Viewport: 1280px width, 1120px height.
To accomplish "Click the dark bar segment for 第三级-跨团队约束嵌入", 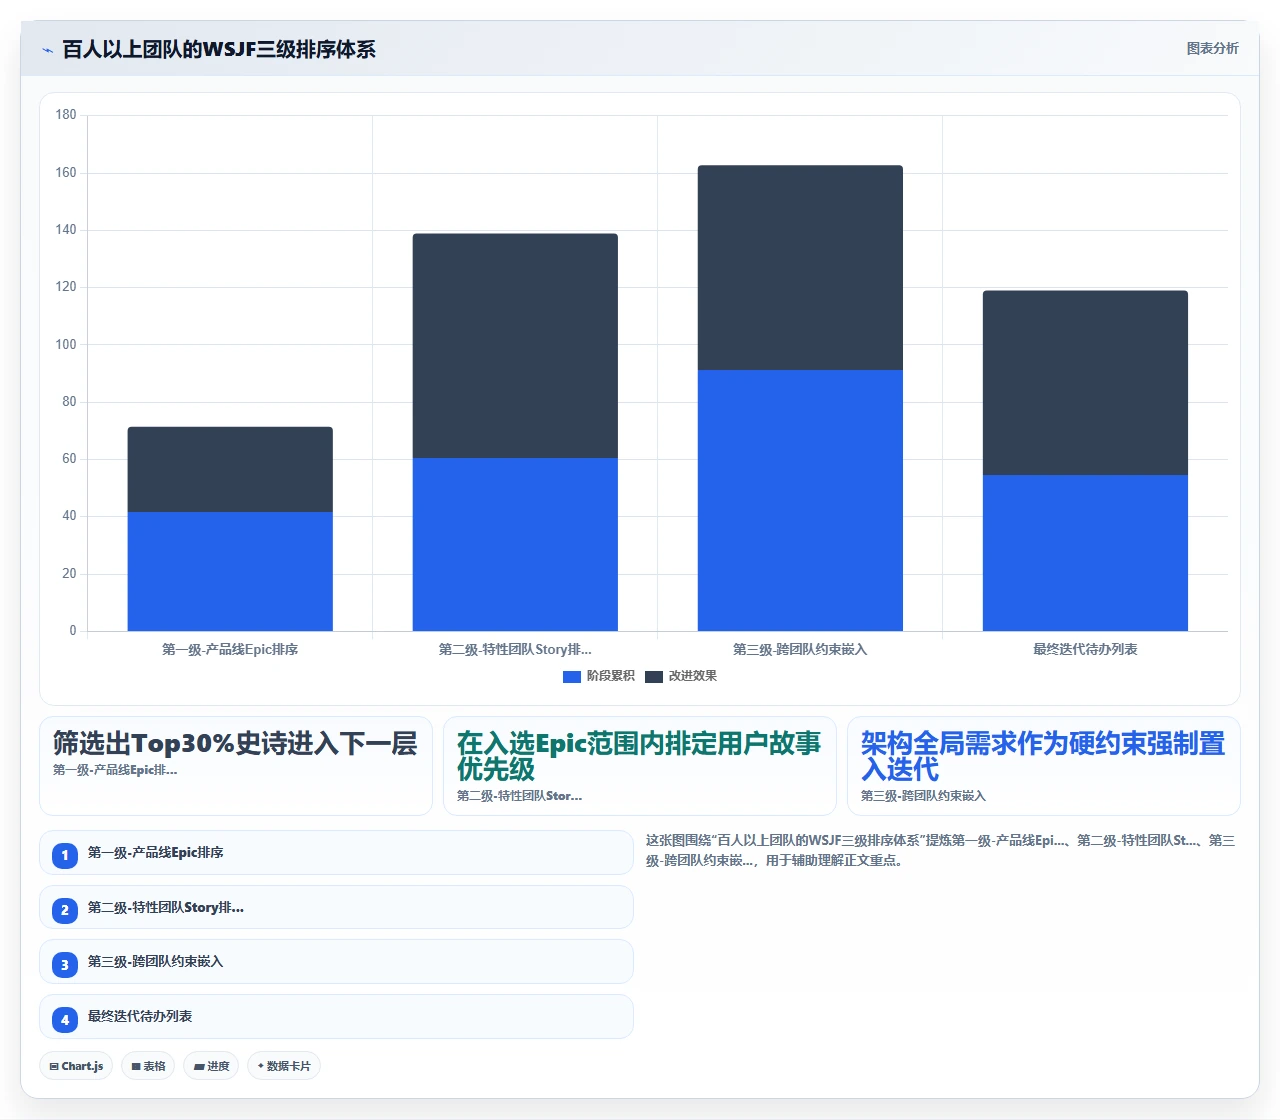I will [800, 268].
